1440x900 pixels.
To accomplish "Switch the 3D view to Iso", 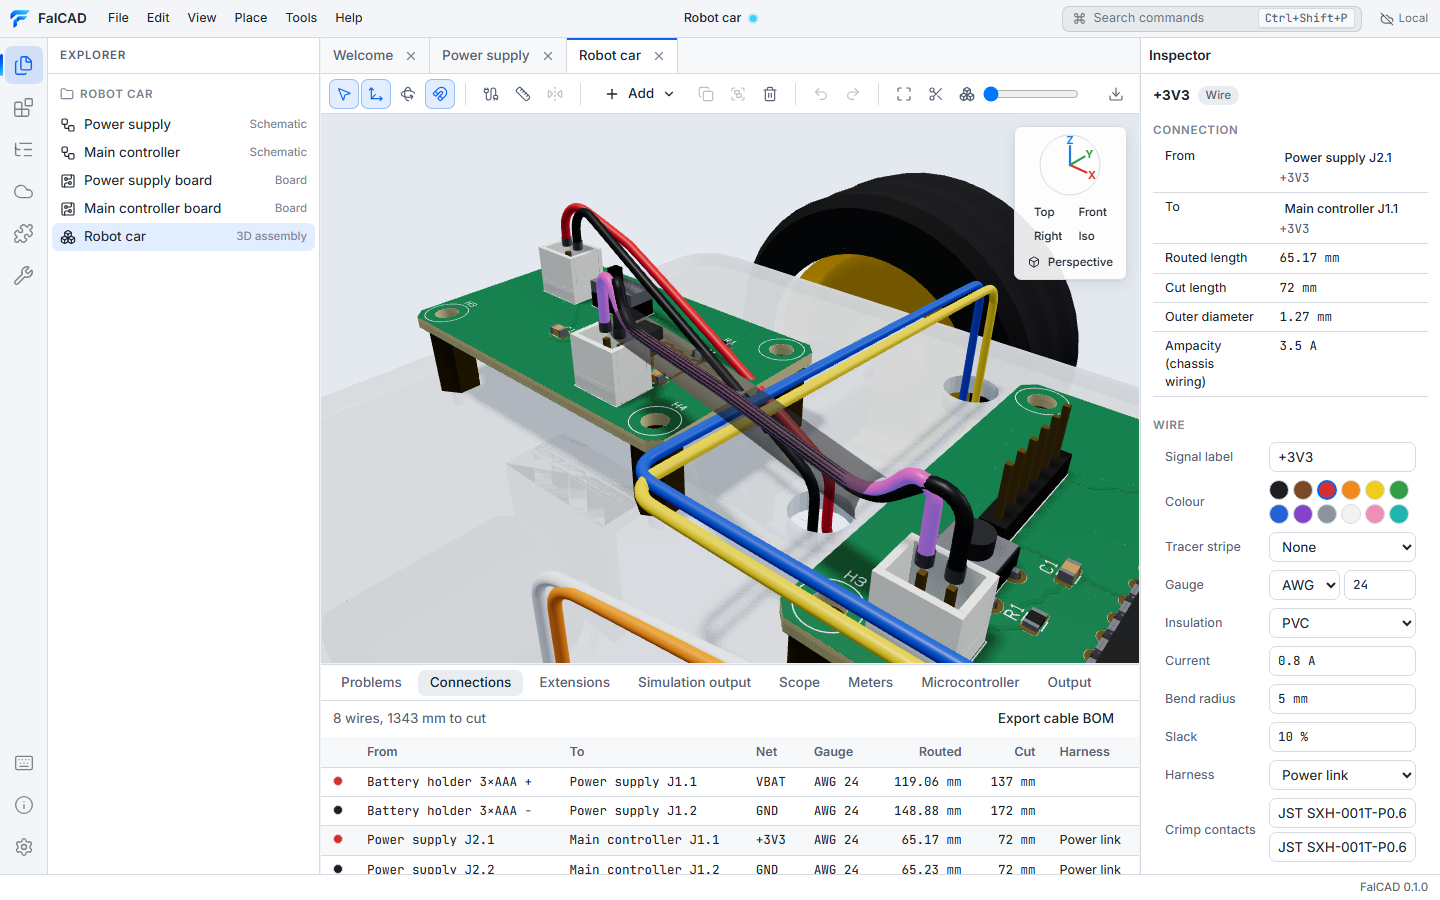I will point(1087,236).
